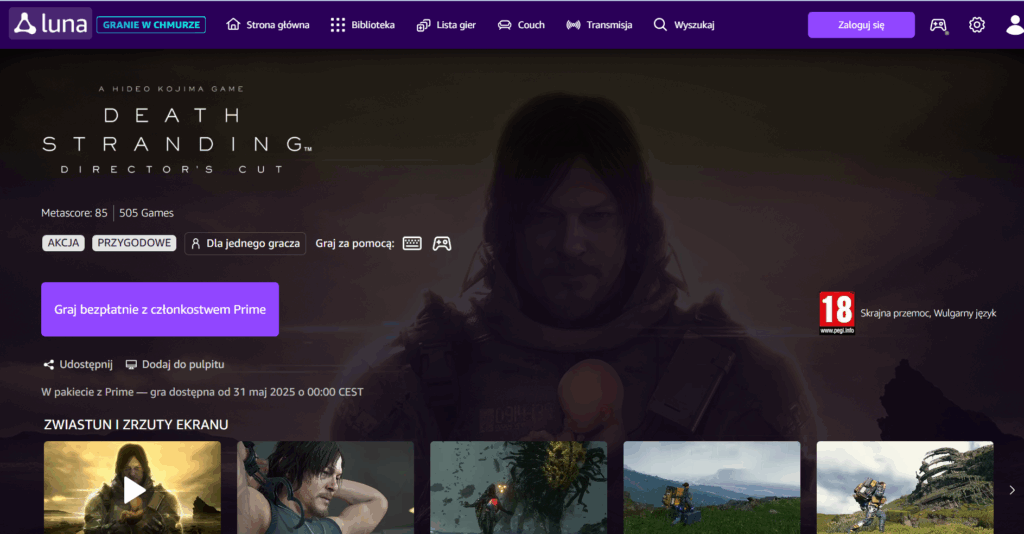
Task: Play the trailer video thumbnail
Action: (133, 489)
